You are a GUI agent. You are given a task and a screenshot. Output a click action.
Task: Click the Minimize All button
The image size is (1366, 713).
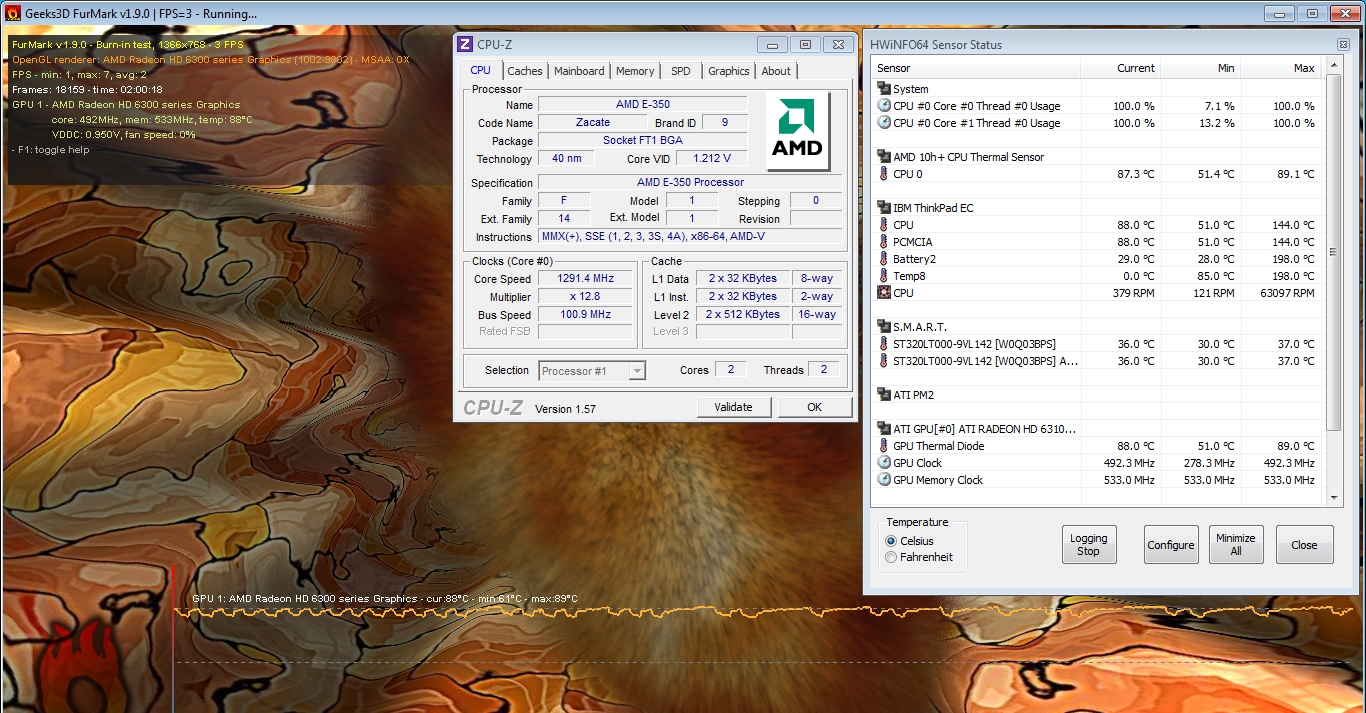pos(1236,545)
